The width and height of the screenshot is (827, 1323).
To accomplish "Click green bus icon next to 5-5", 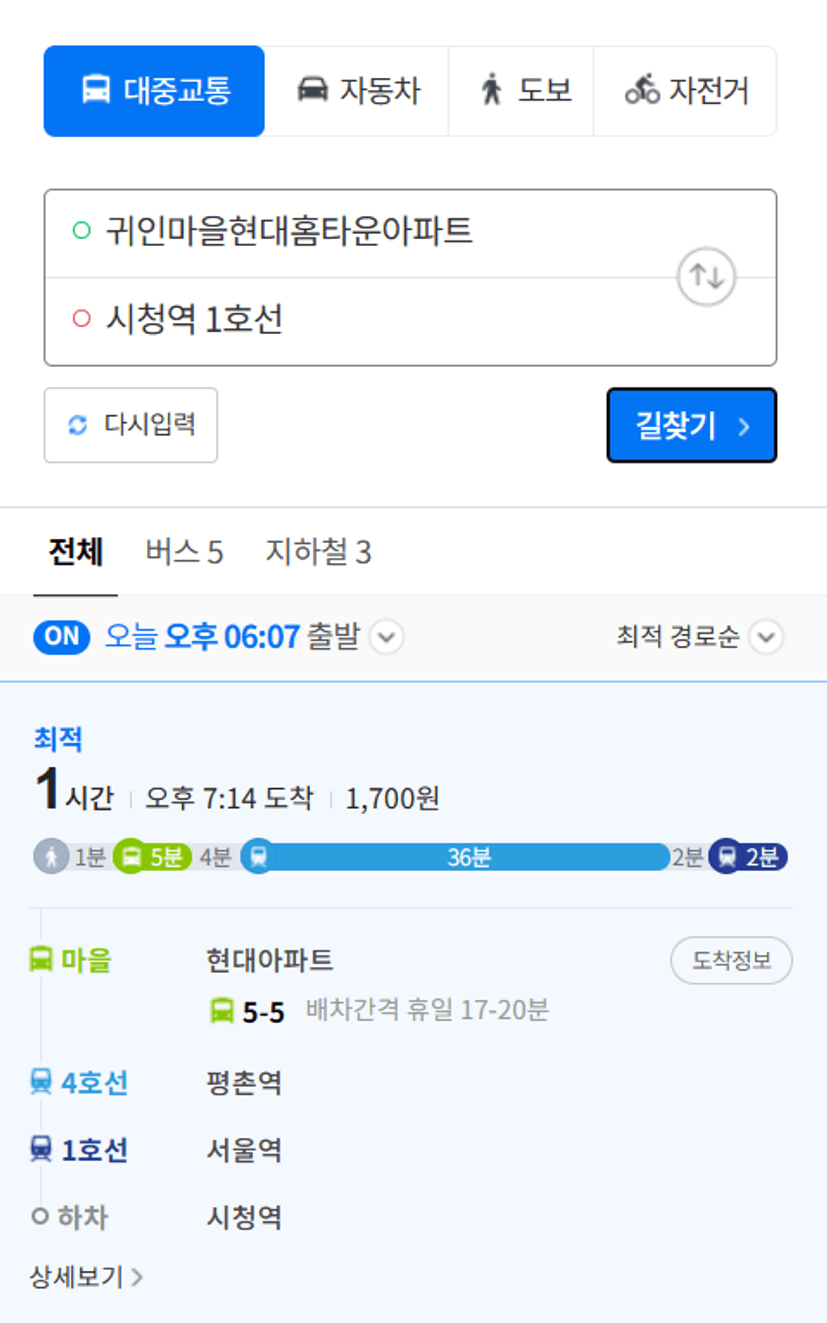I will 221,1011.
